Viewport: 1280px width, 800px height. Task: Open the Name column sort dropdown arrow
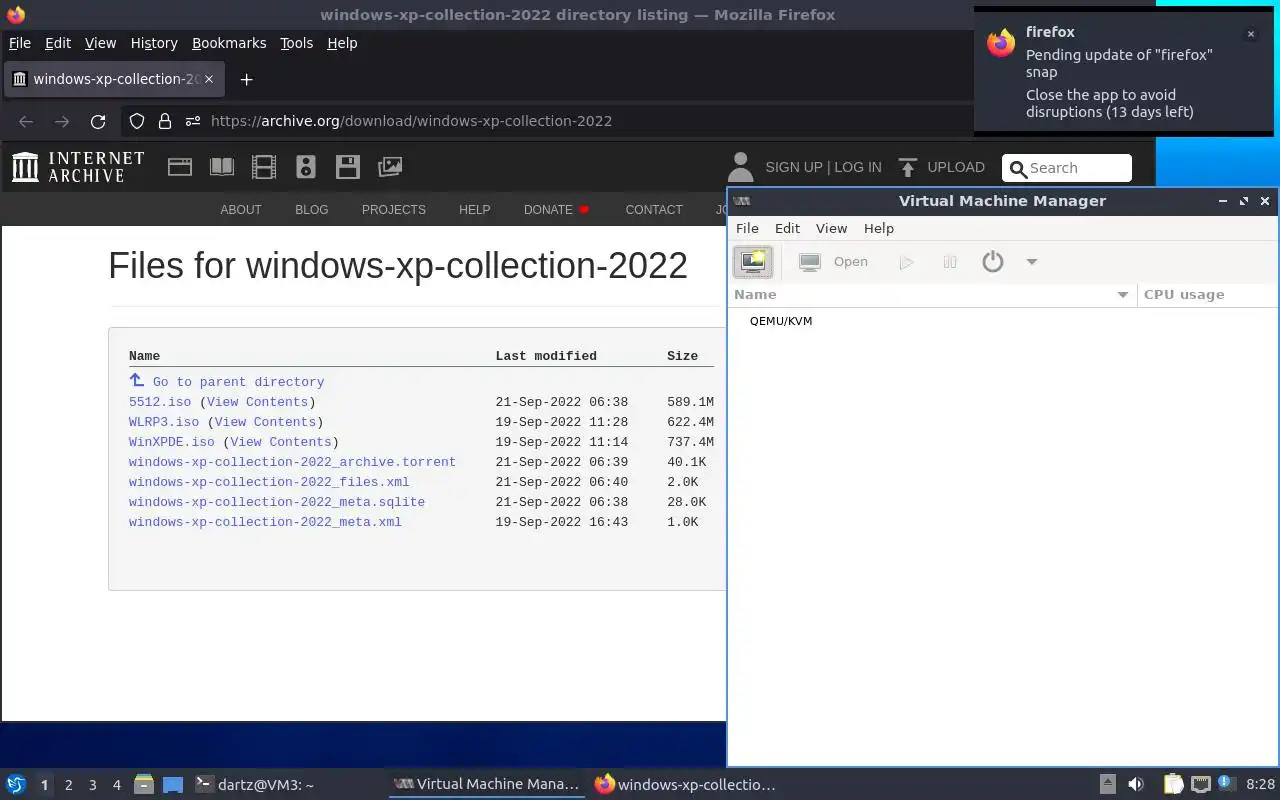click(x=1122, y=294)
